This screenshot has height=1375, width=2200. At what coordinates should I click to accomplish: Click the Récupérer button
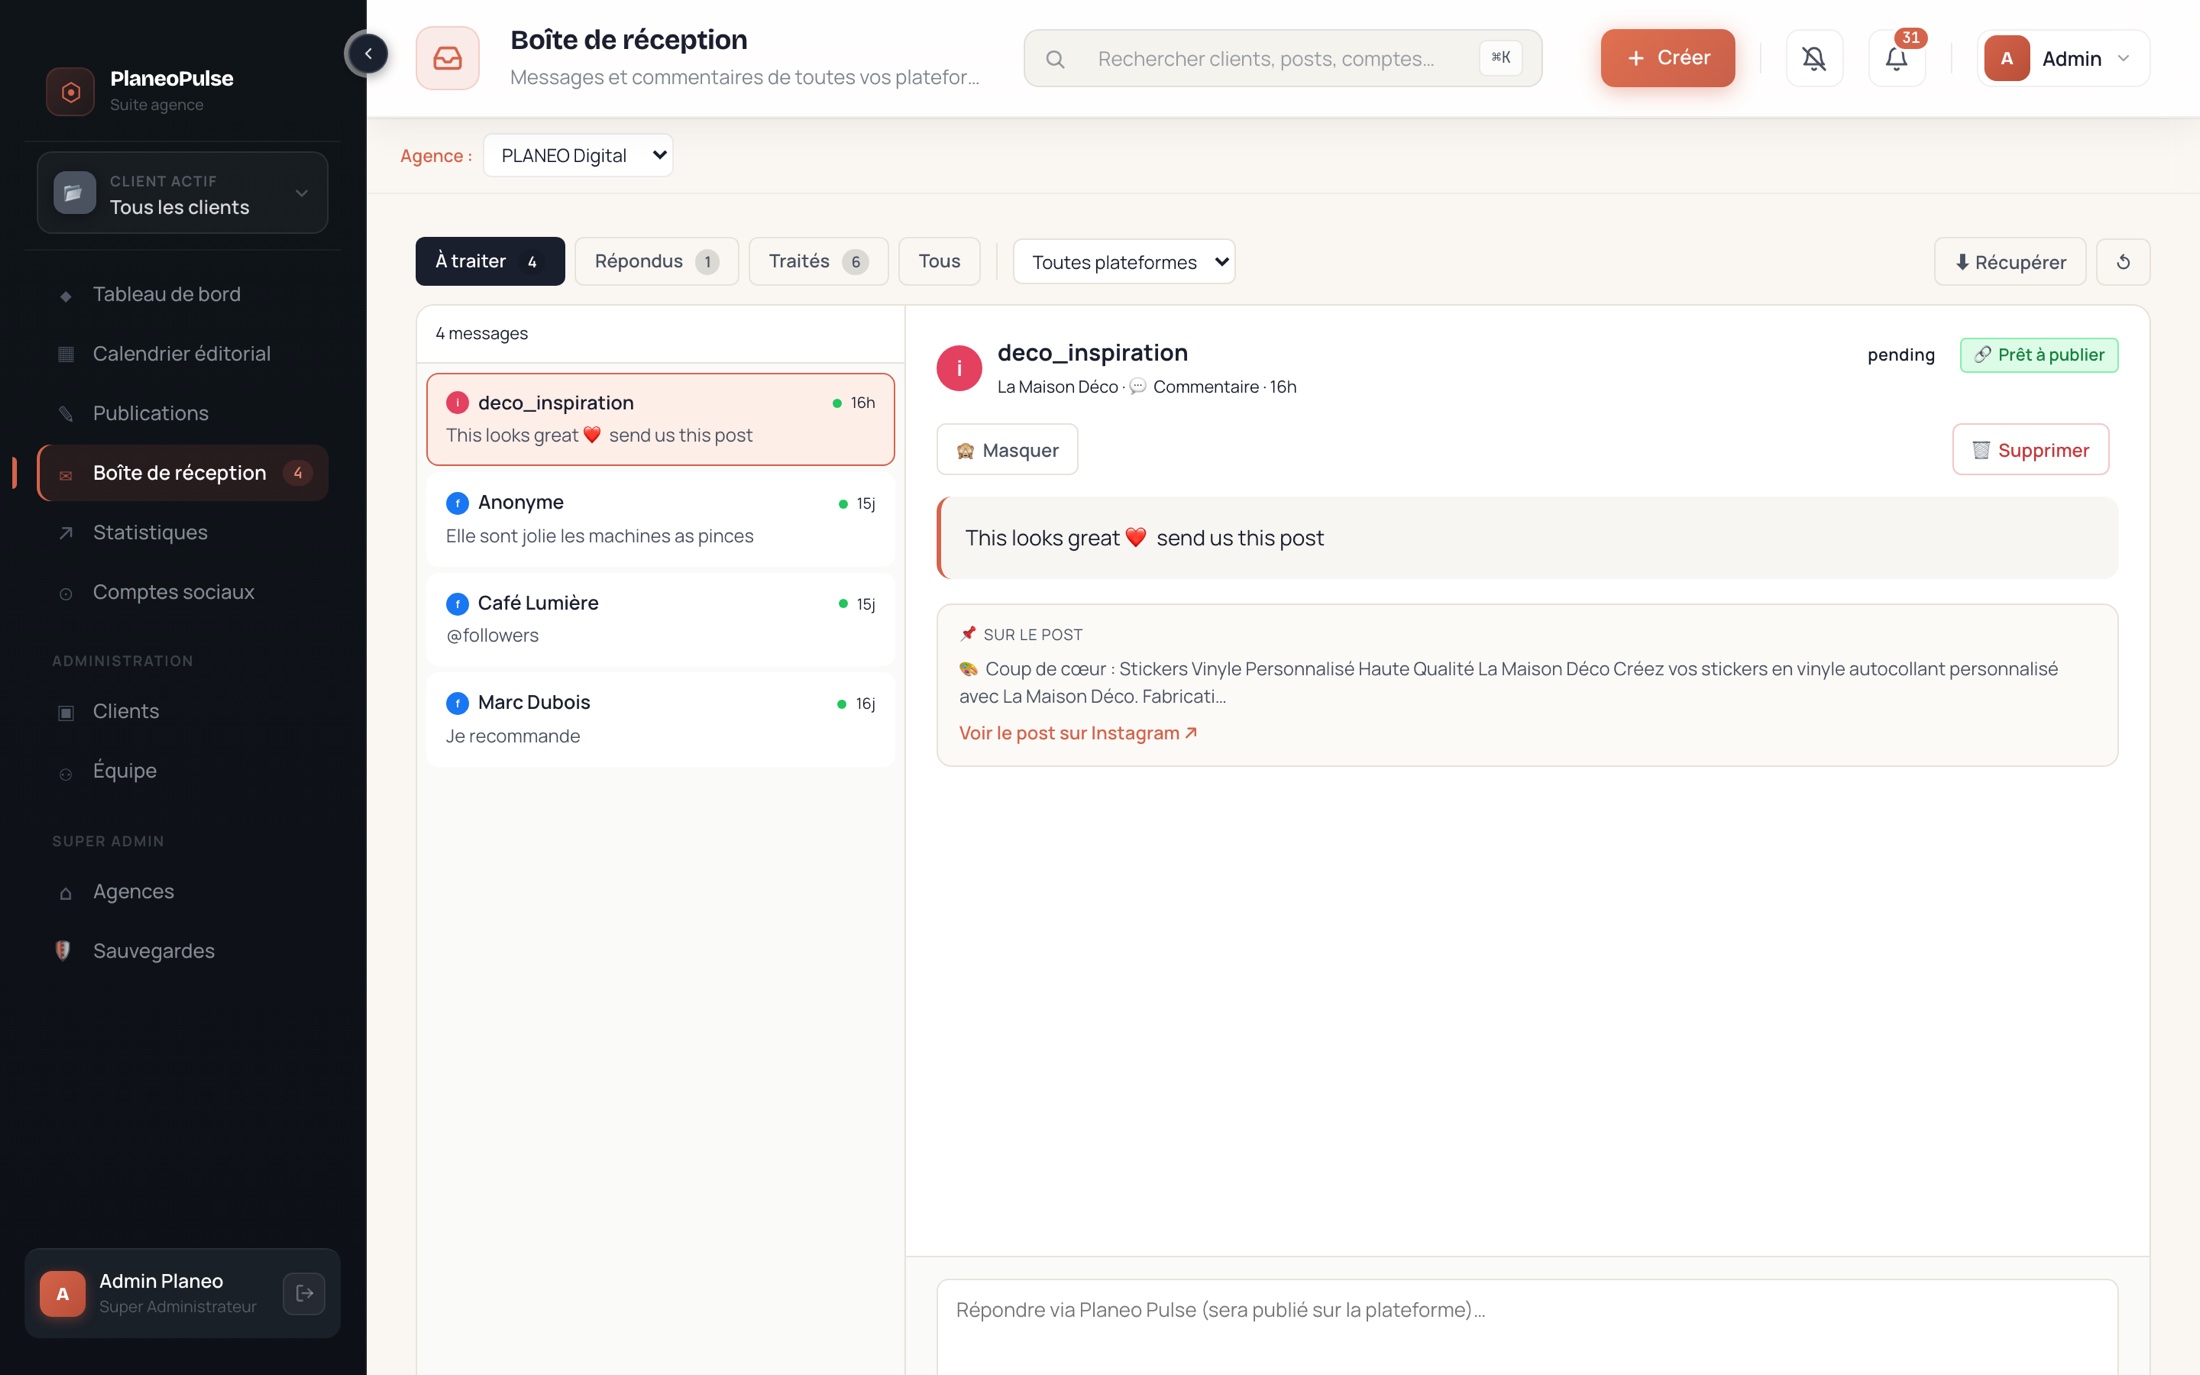[2009, 262]
